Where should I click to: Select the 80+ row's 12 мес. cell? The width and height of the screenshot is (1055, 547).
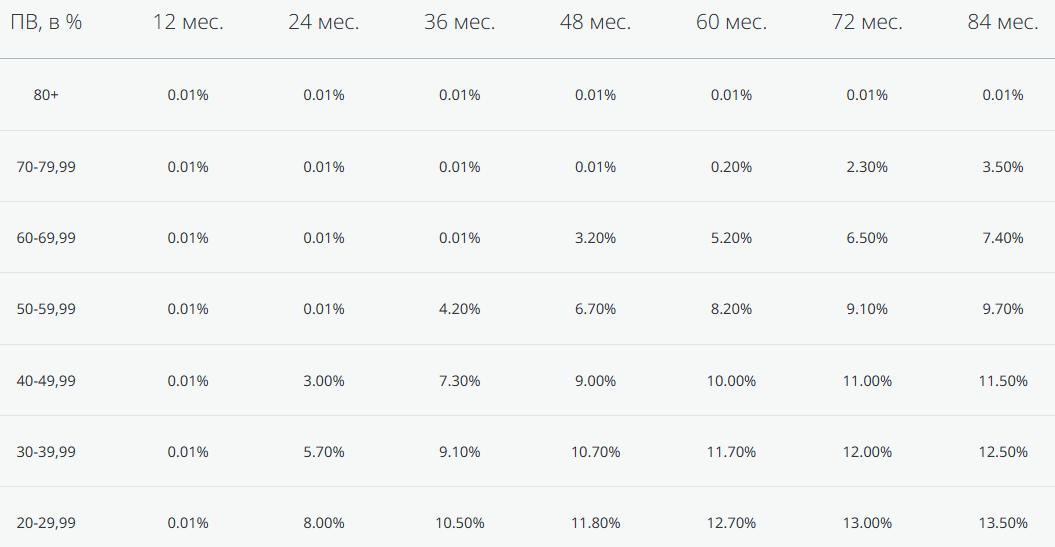(188, 95)
